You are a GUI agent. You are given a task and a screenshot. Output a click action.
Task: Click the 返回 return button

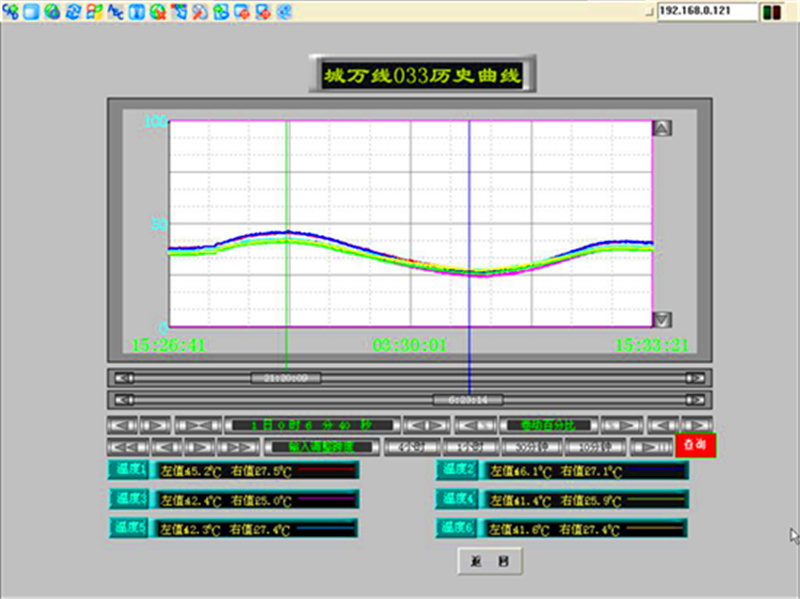click(x=490, y=562)
